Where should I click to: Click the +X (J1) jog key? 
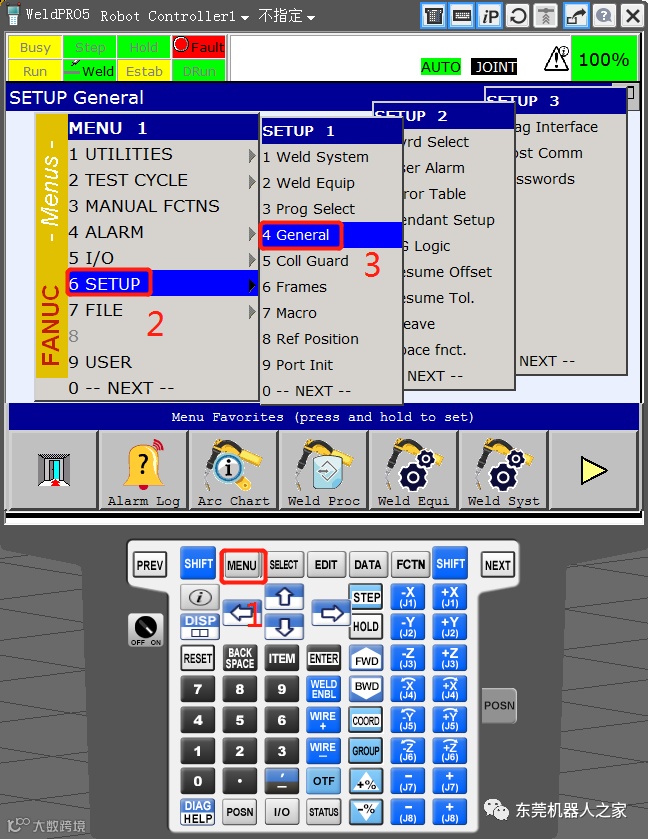click(x=449, y=597)
